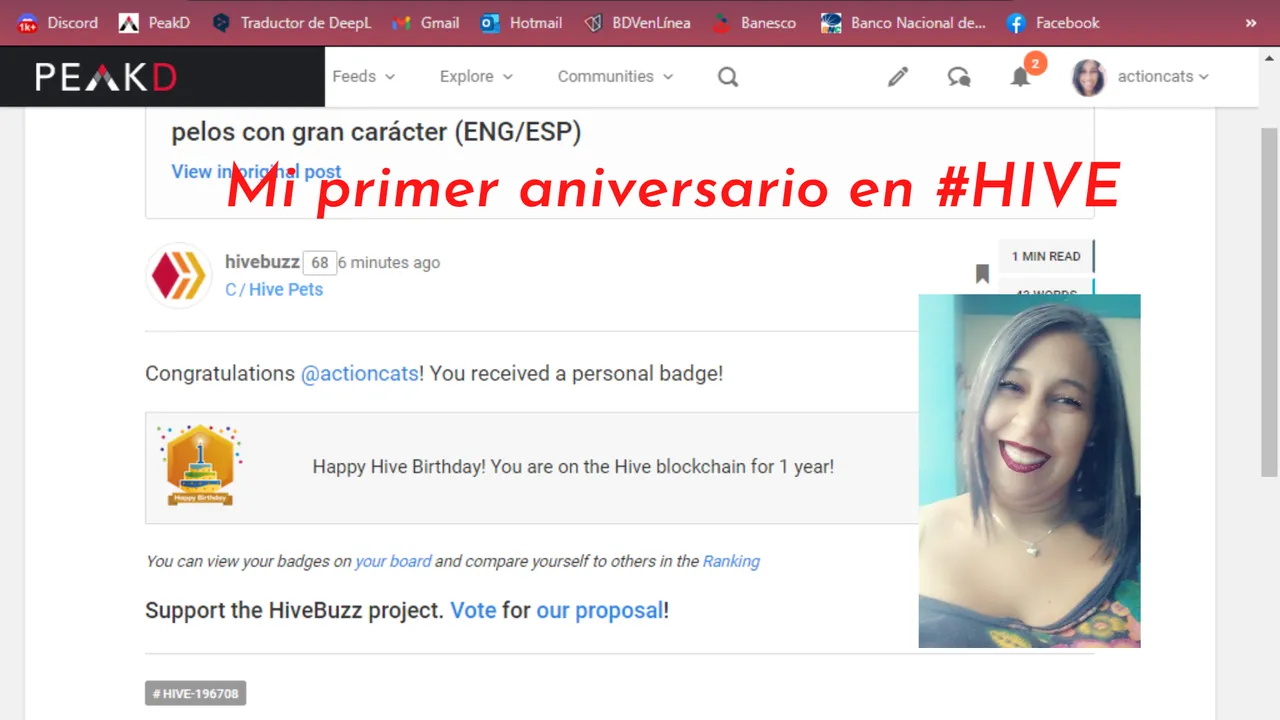Click 'Happy Hive Birthday!' text
The width and height of the screenshot is (1280, 720).
[x=399, y=466]
